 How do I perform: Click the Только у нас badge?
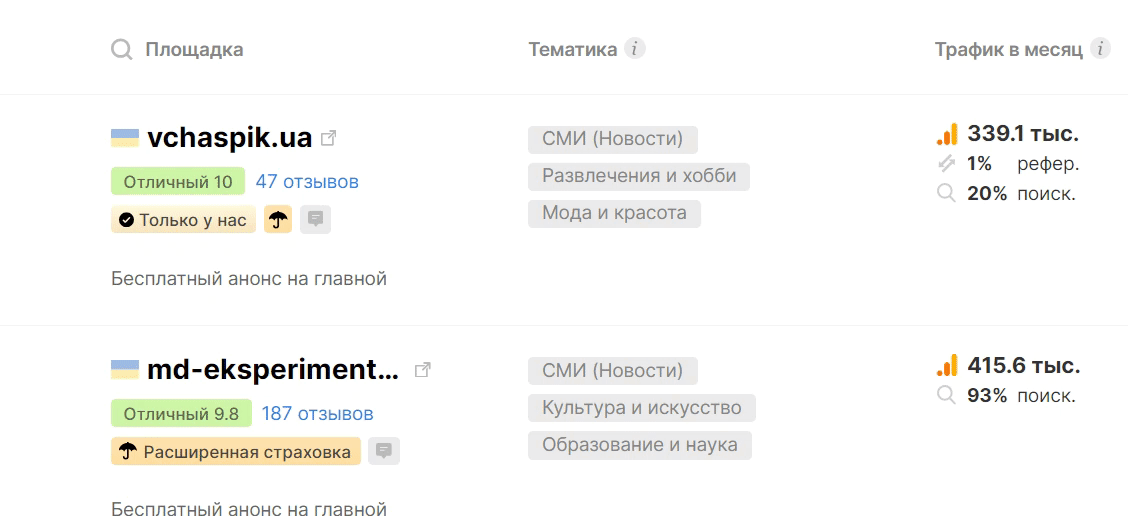[183, 220]
